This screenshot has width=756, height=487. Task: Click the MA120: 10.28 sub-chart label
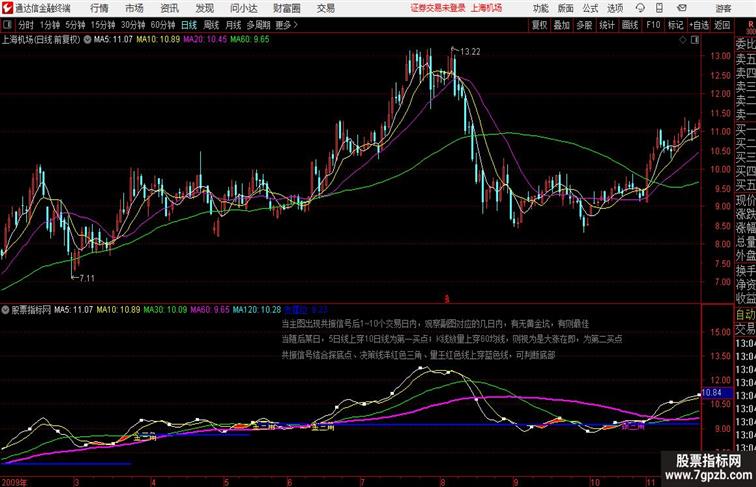(x=257, y=310)
